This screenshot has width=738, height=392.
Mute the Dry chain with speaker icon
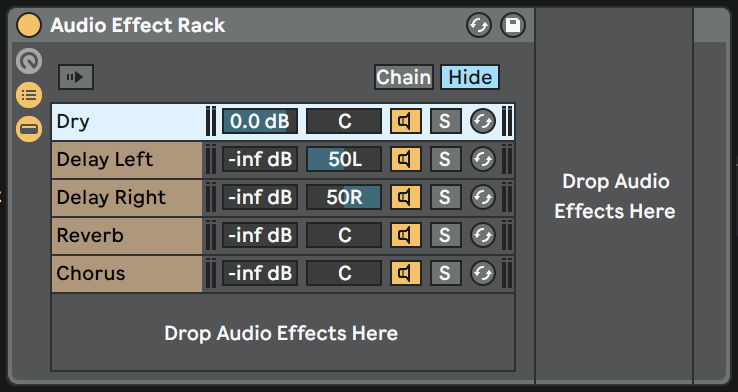[405, 121]
